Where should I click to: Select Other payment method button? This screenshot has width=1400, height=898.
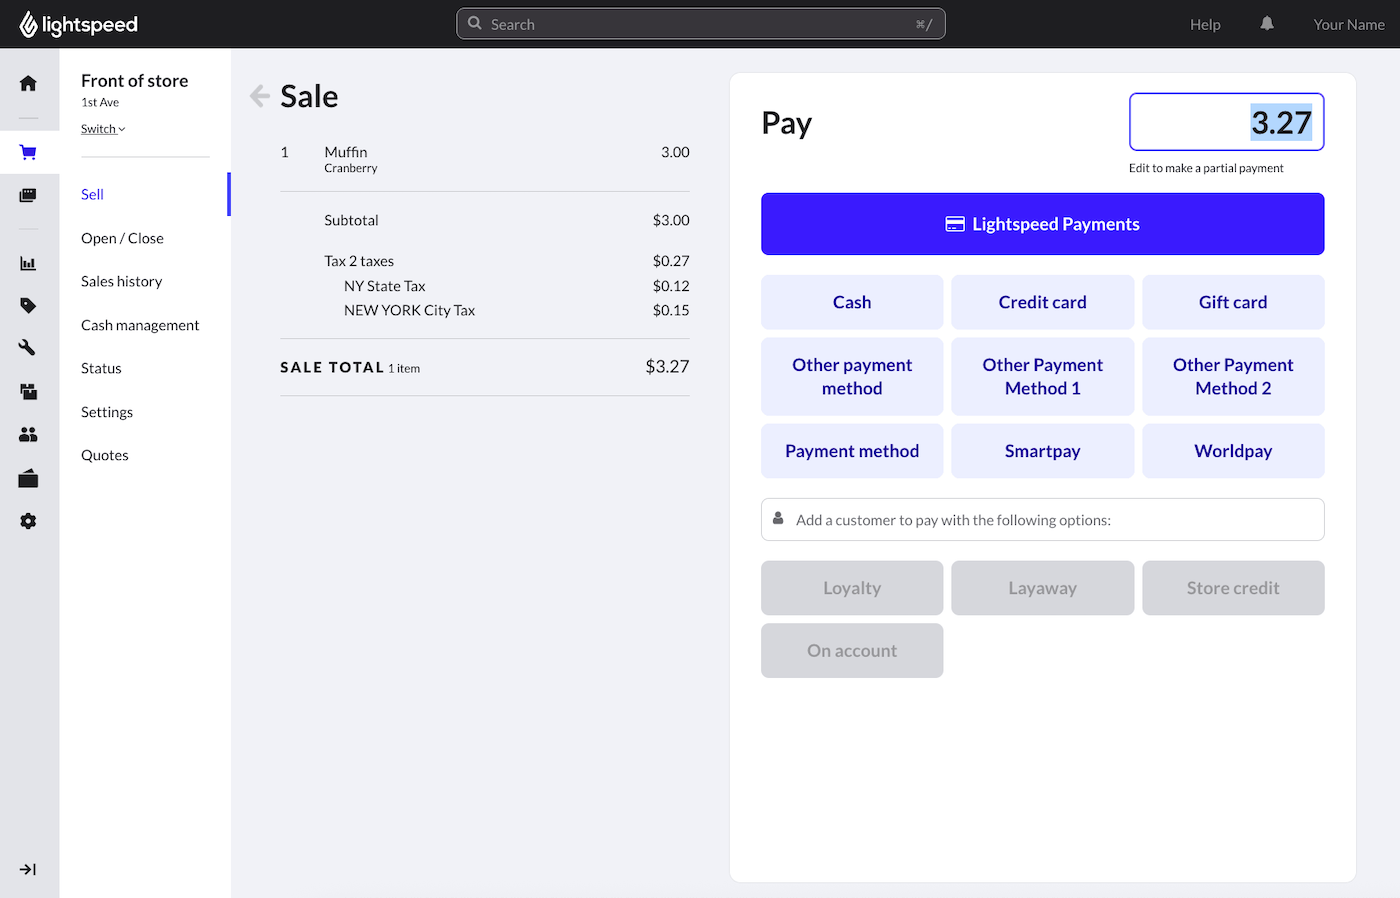pyautogui.click(x=852, y=376)
